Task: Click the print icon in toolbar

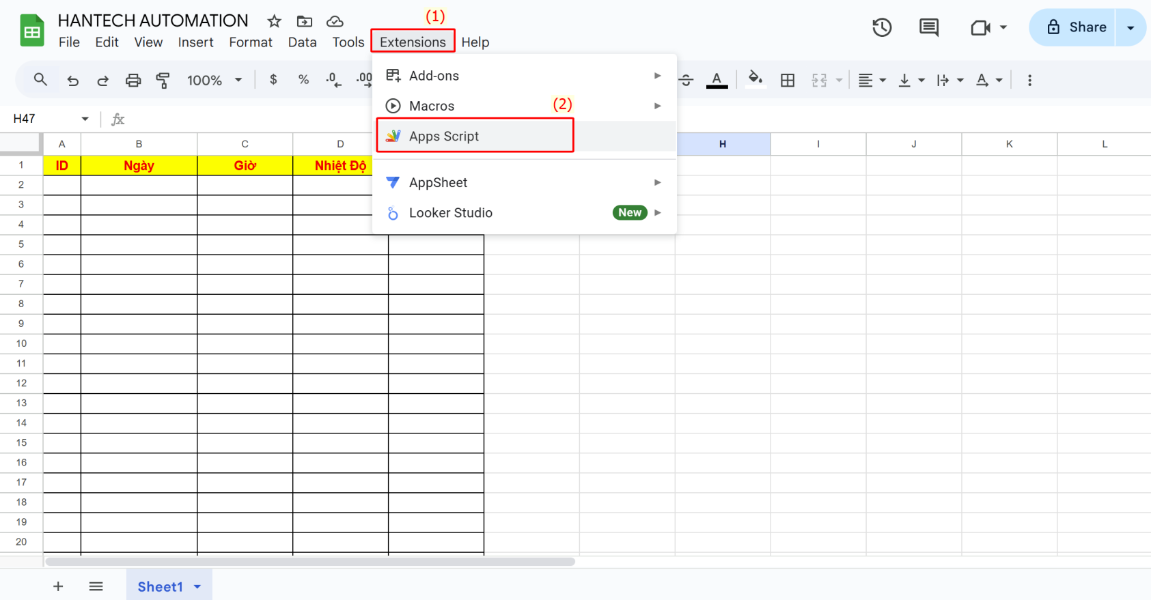Action: (133, 80)
